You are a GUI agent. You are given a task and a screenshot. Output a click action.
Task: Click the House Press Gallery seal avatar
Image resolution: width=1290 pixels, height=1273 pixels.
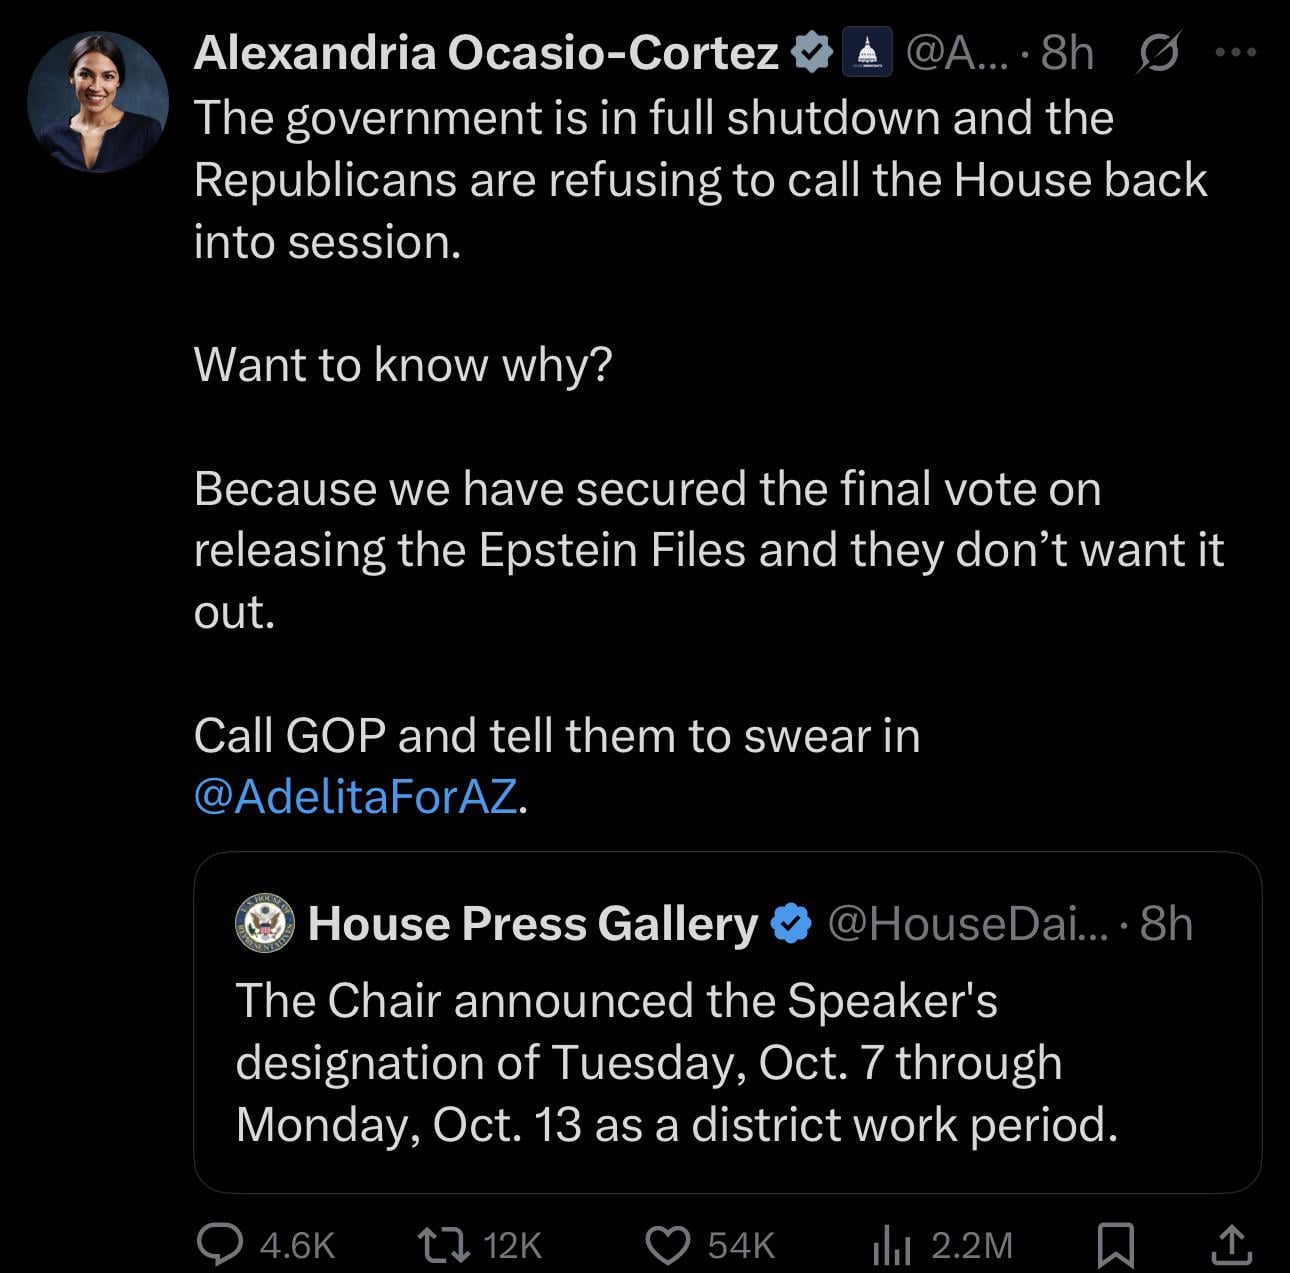pos(265,923)
